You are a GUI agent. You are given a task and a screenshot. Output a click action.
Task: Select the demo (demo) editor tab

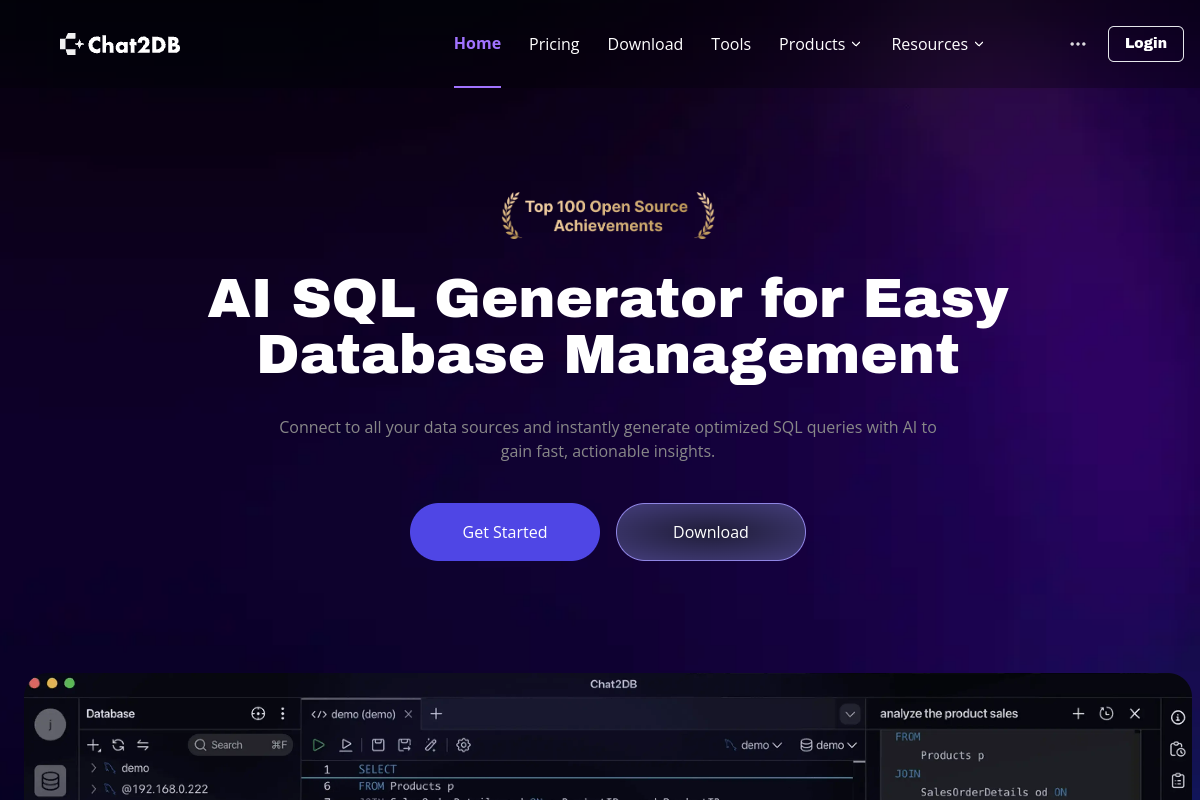coord(362,714)
